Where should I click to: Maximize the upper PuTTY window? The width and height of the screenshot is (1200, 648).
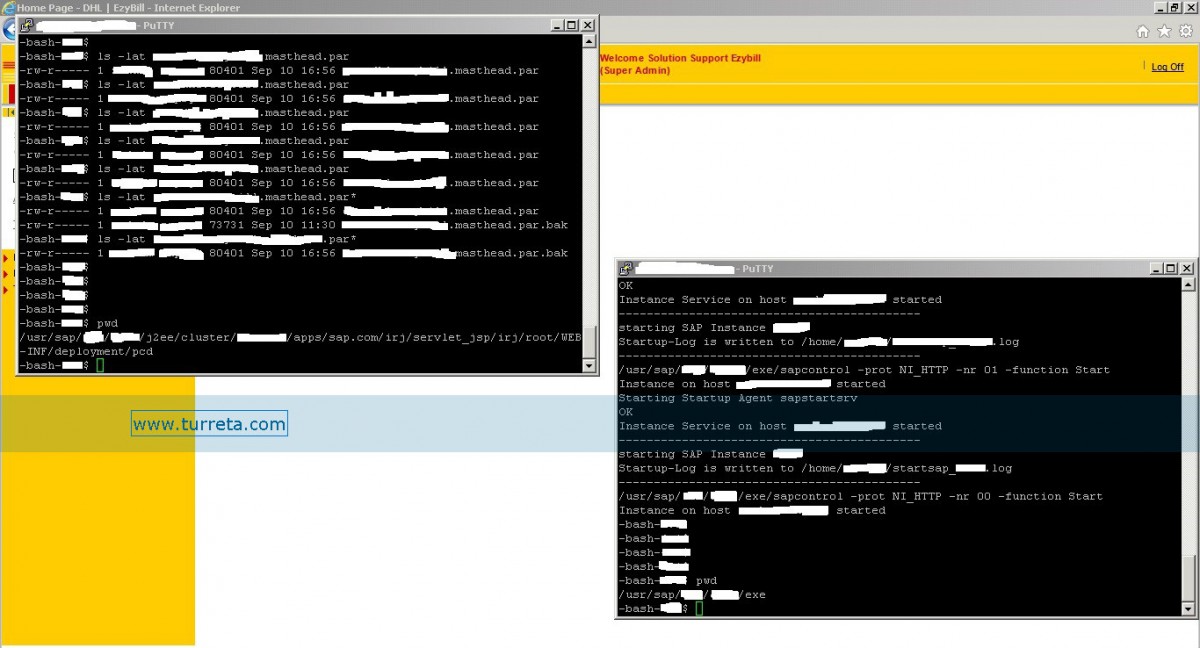pos(573,25)
